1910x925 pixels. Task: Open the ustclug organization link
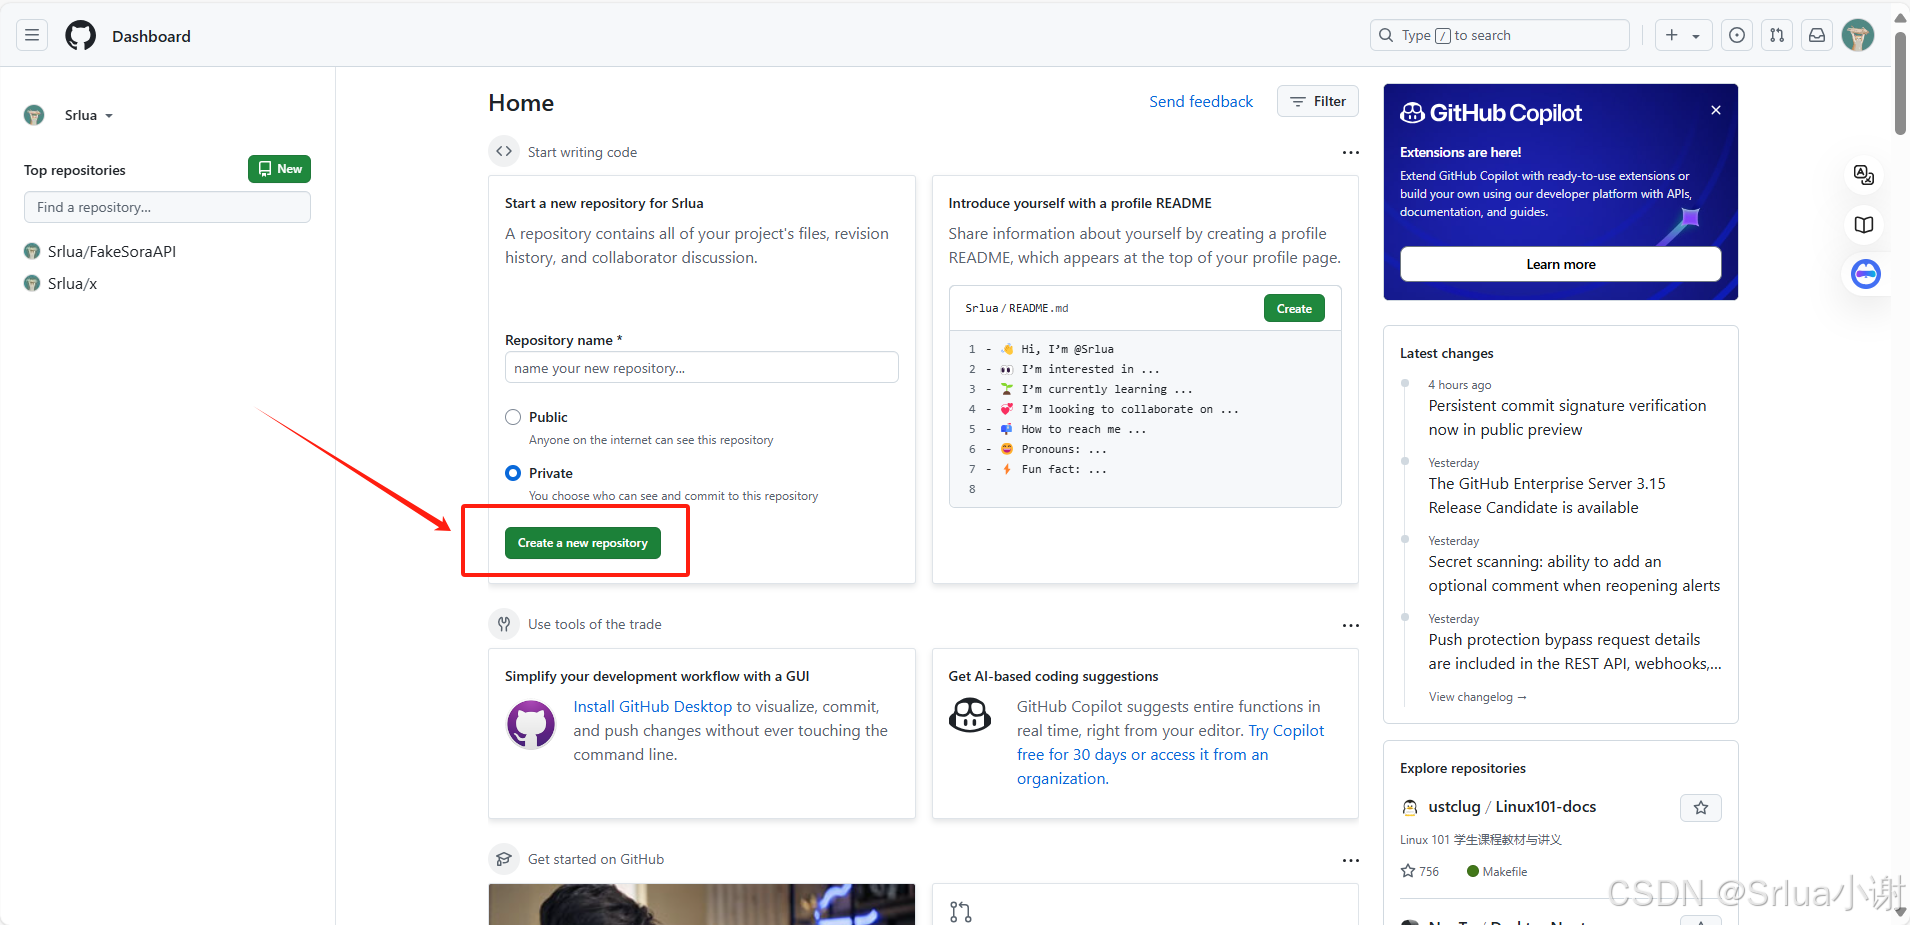[1454, 807]
